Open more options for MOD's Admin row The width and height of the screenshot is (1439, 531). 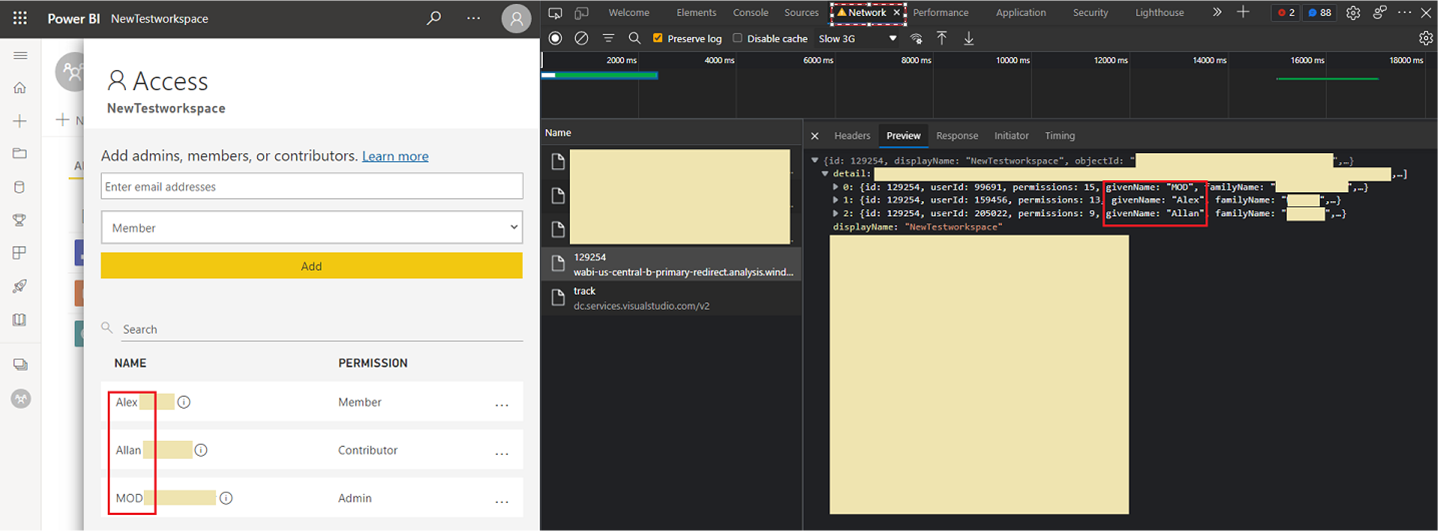502,501
